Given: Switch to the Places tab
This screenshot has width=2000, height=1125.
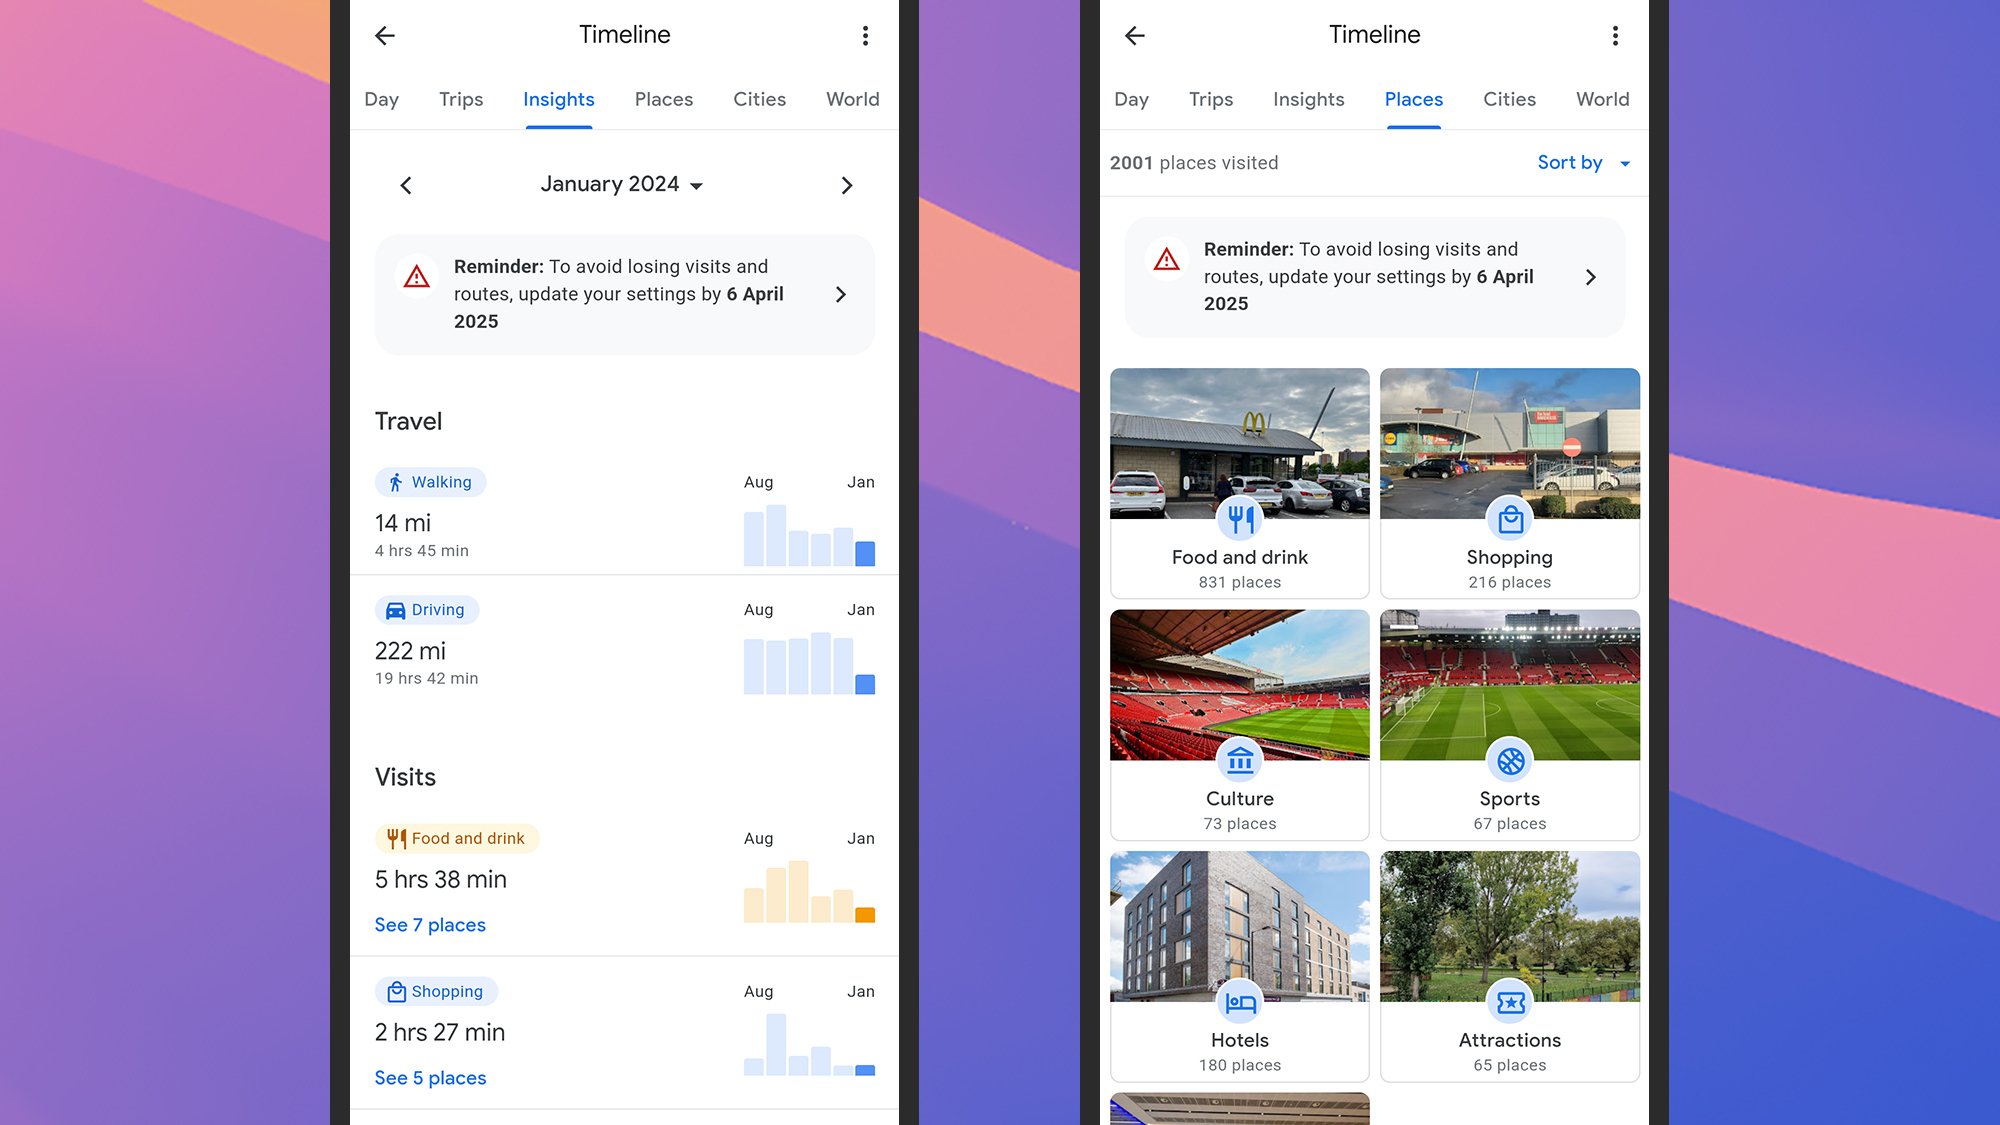Looking at the screenshot, I should click(662, 99).
